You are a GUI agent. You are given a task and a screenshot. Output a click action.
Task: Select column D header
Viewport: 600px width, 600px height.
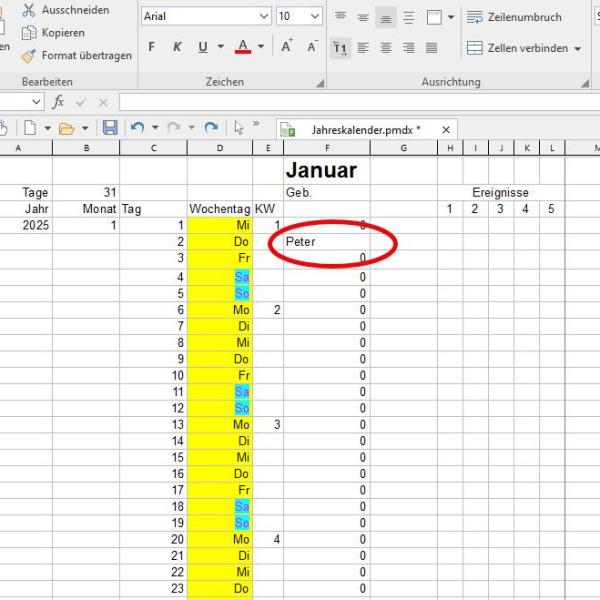coord(220,148)
